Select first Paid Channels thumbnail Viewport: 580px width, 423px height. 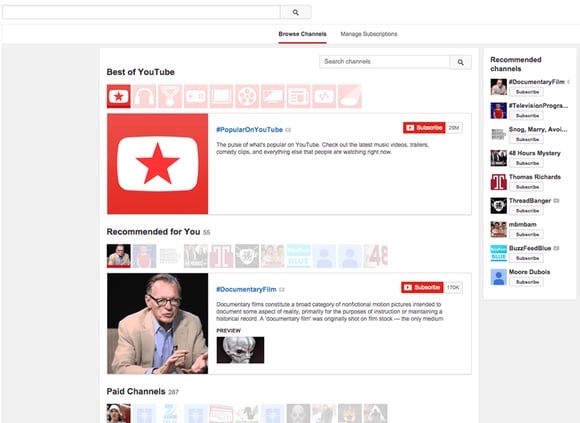[x=118, y=413]
